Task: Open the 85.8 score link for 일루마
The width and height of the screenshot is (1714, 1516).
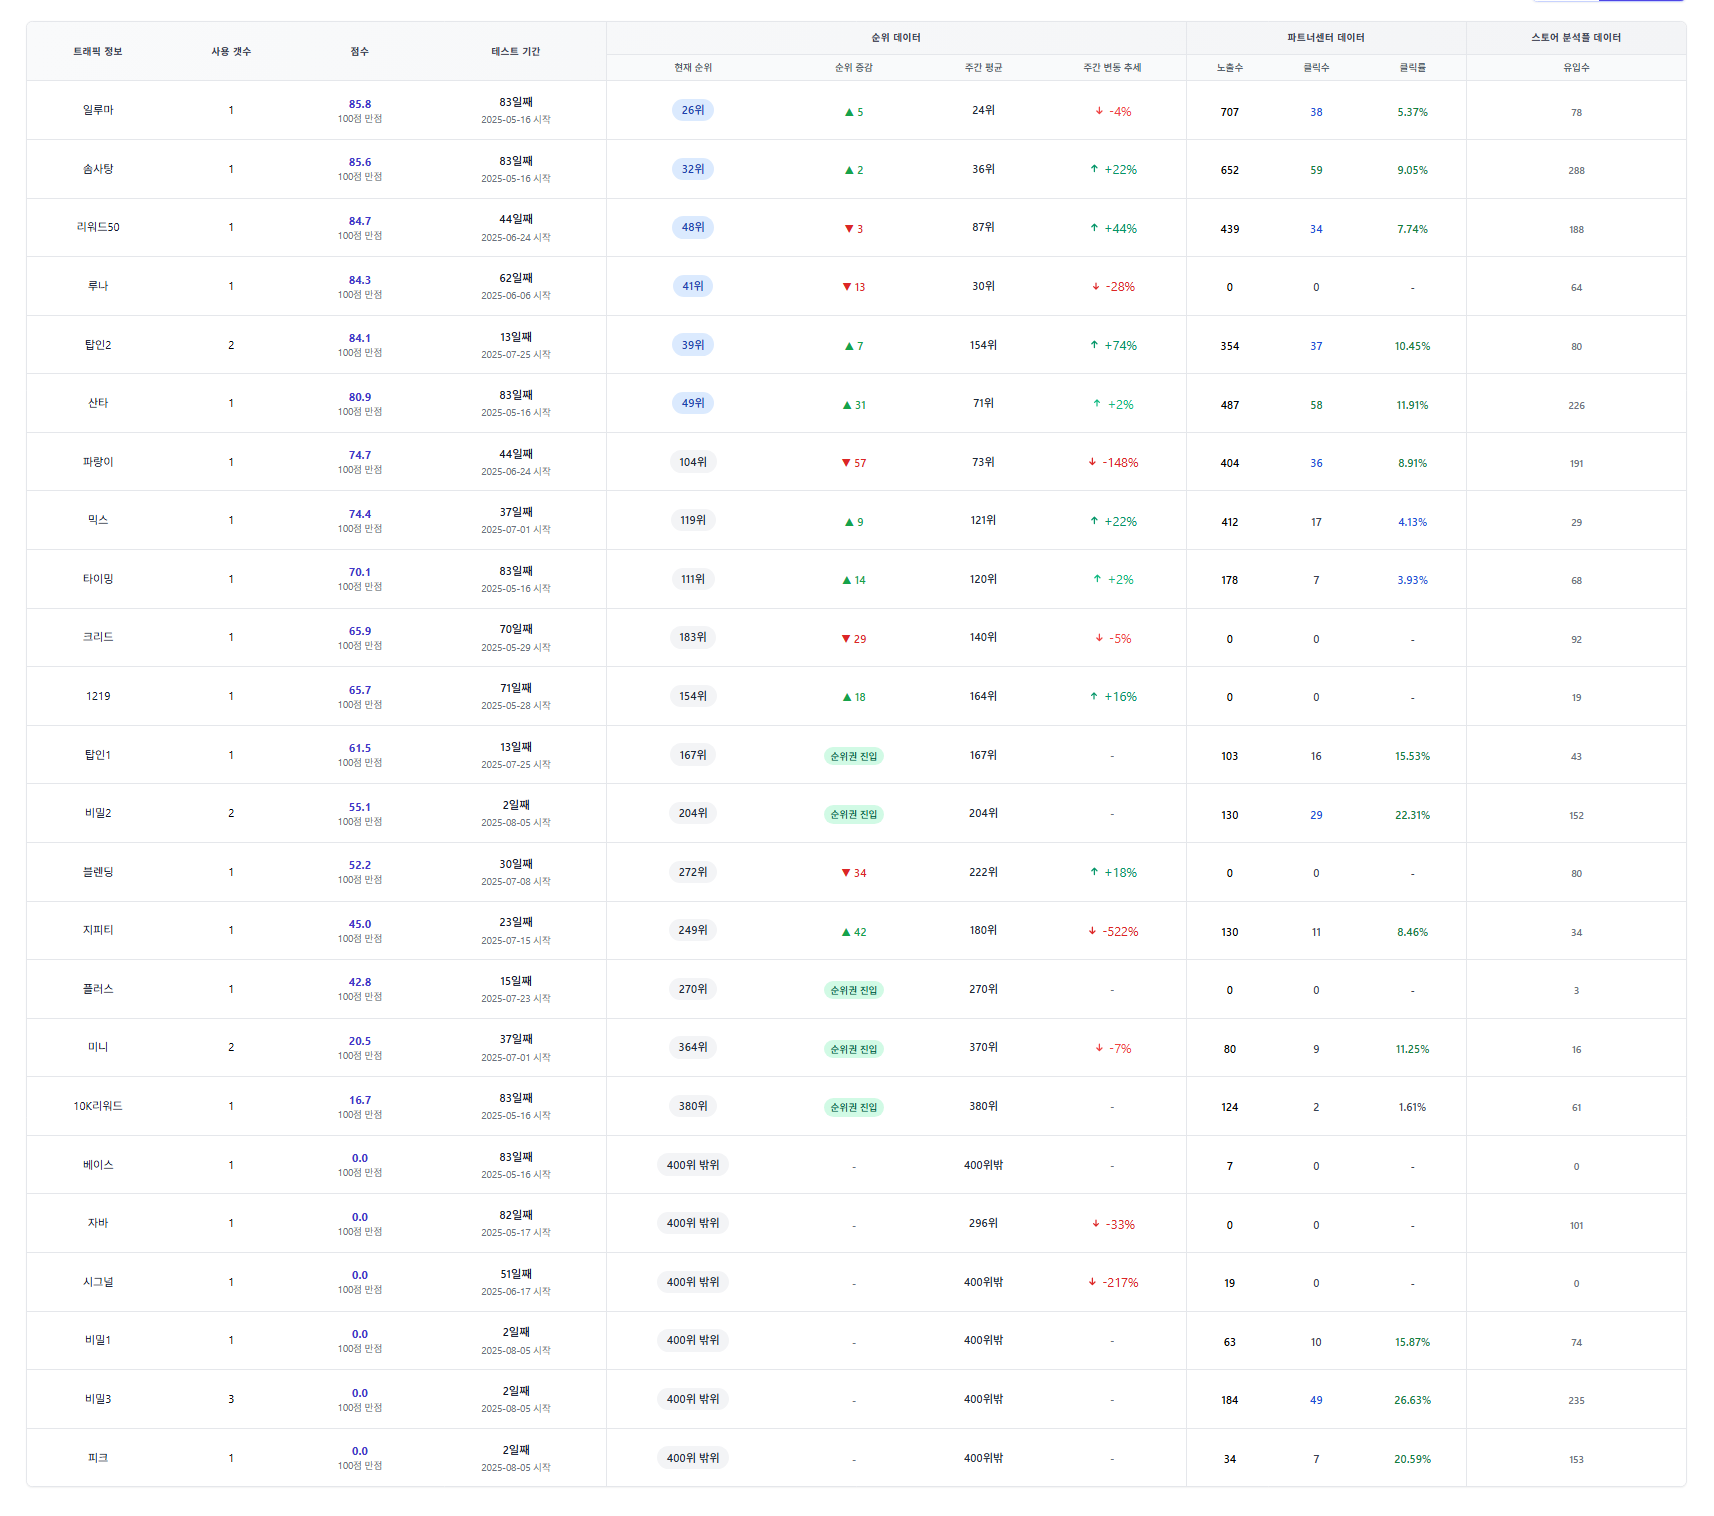Action: (360, 104)
